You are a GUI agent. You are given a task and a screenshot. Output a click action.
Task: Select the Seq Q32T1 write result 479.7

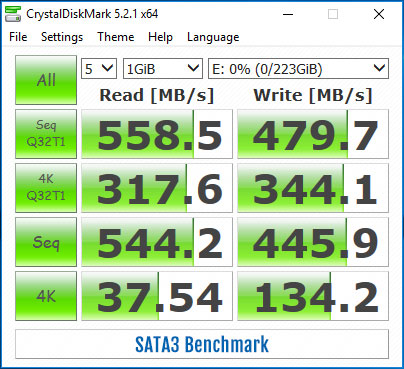(x=313, y=134)
